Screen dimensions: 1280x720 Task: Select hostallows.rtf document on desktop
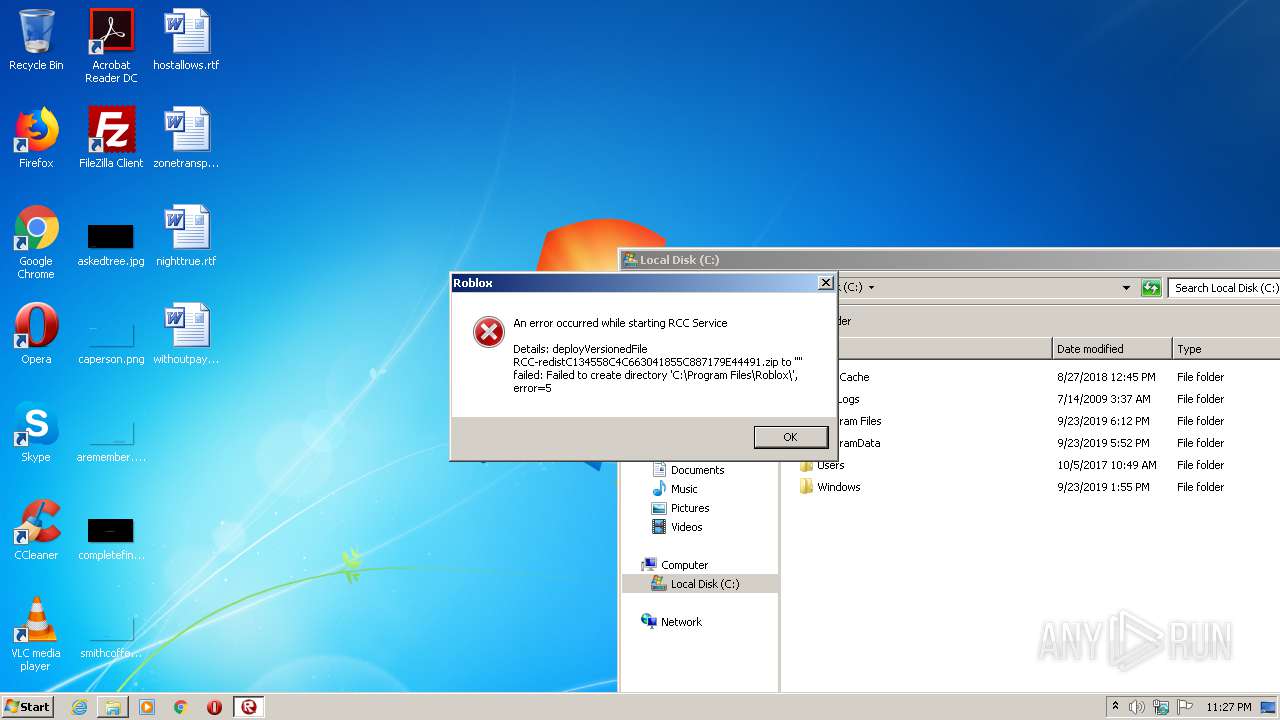(x=186, y=40)
